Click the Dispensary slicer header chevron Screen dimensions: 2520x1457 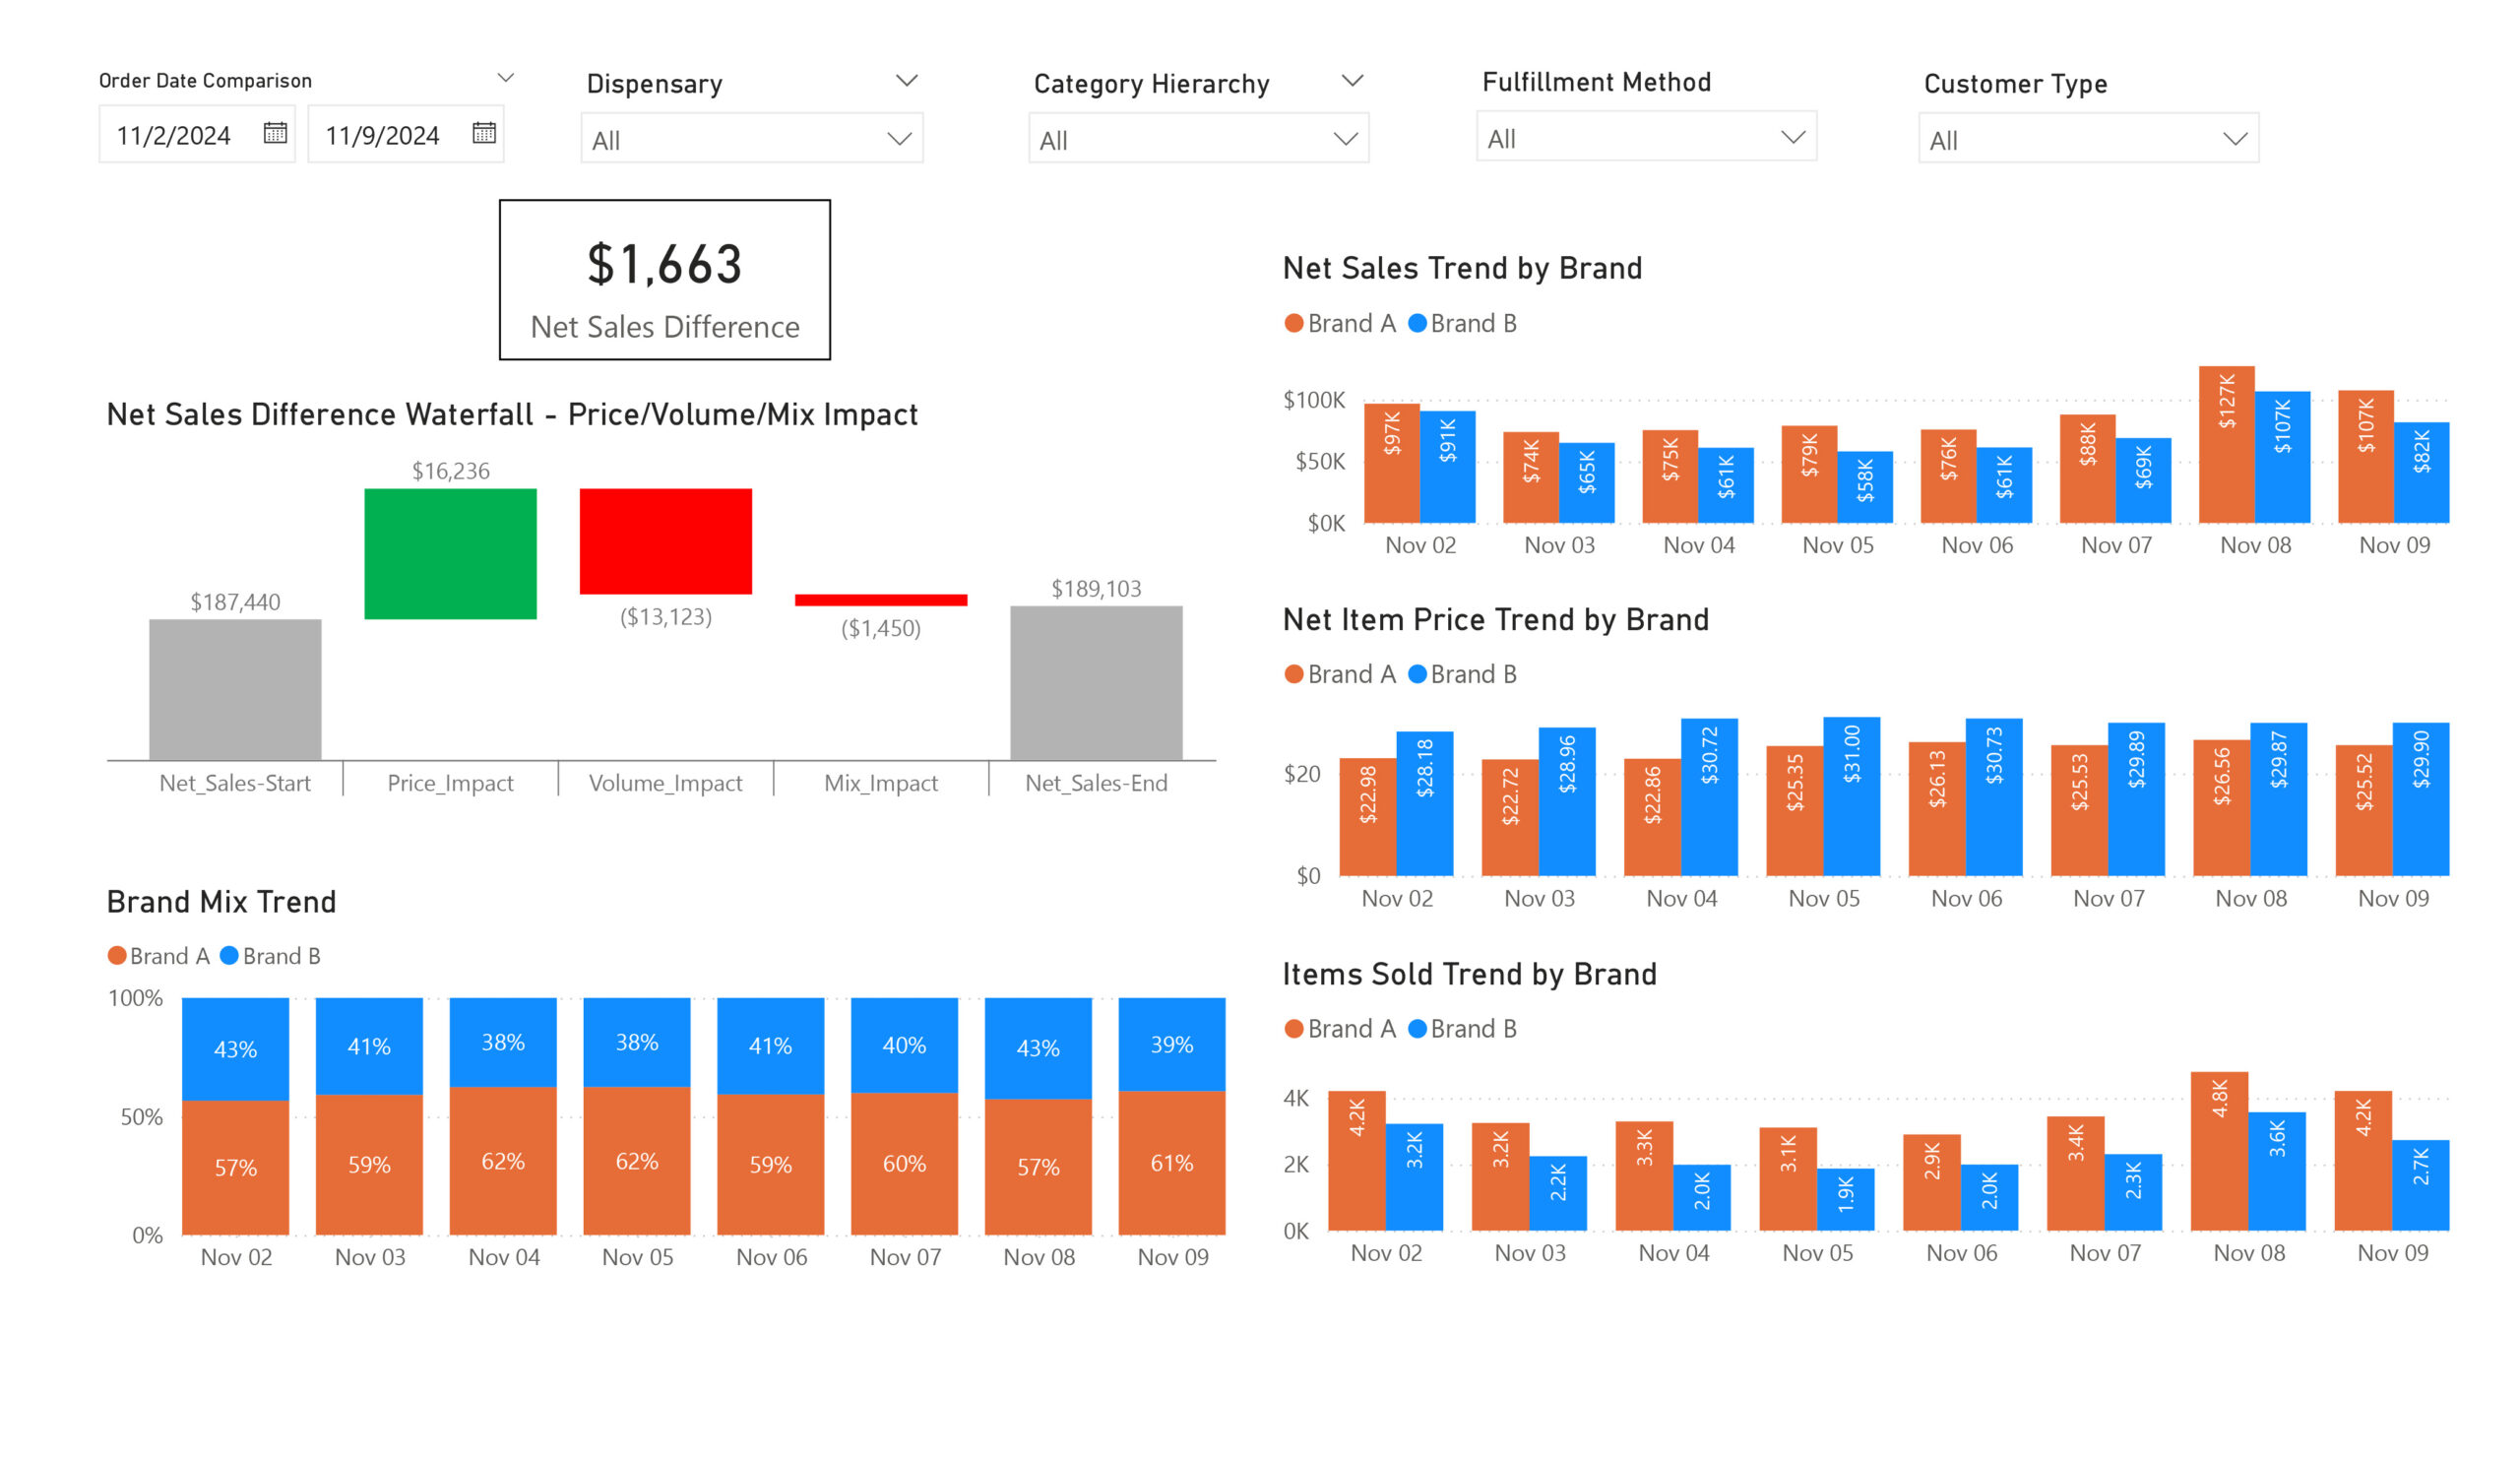point(906,80)
